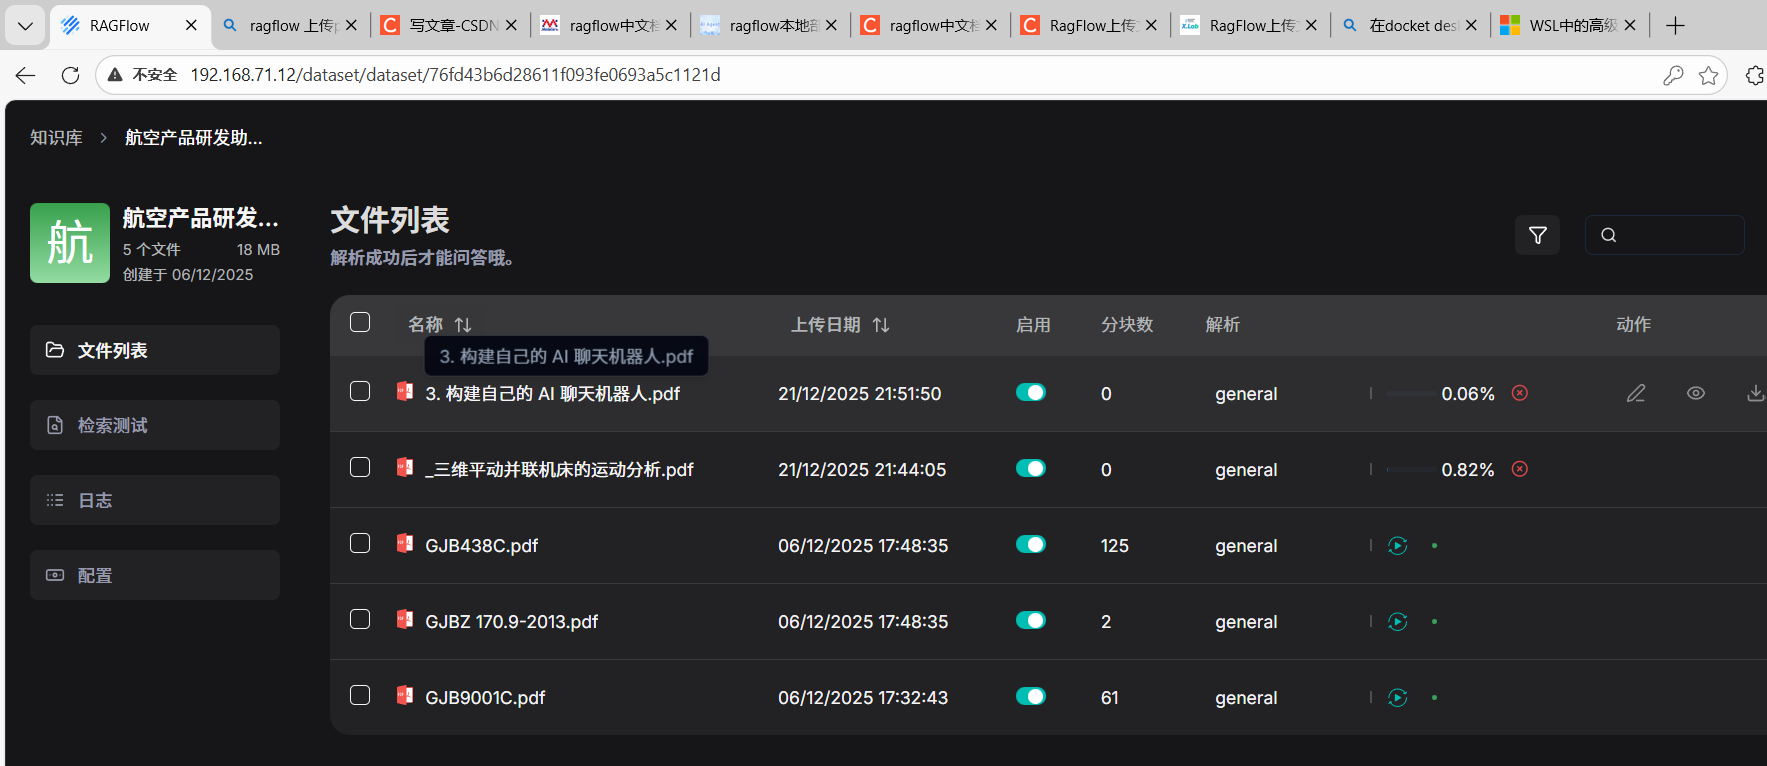
Task: Click the PDF icon of 三维平动并联机床 file
Action: (405, 467)
